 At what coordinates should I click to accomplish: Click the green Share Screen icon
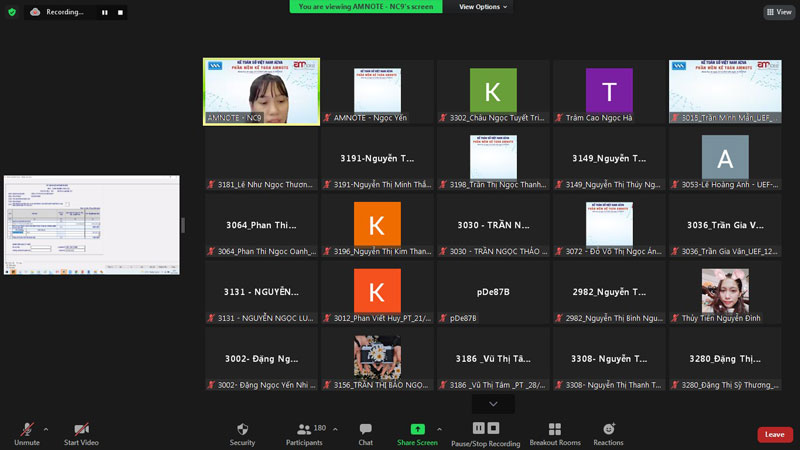click(417, 429)
